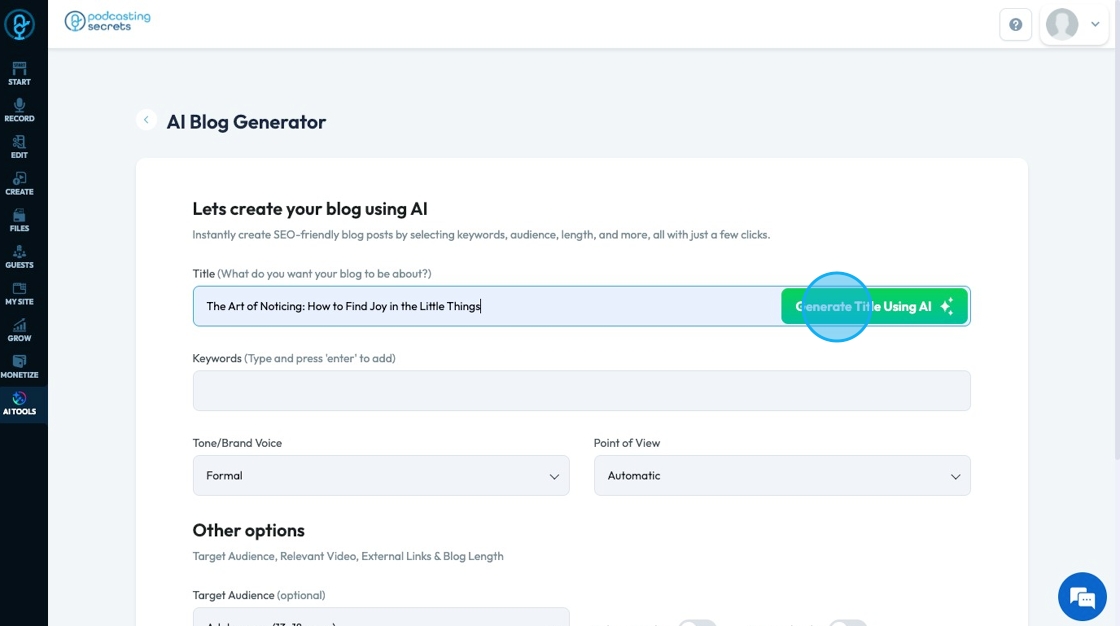The width and height of the screenshot is (1120, 626).
Task: Expand the Tone/Brand Voice dropdown
Action: pos(381,476)
